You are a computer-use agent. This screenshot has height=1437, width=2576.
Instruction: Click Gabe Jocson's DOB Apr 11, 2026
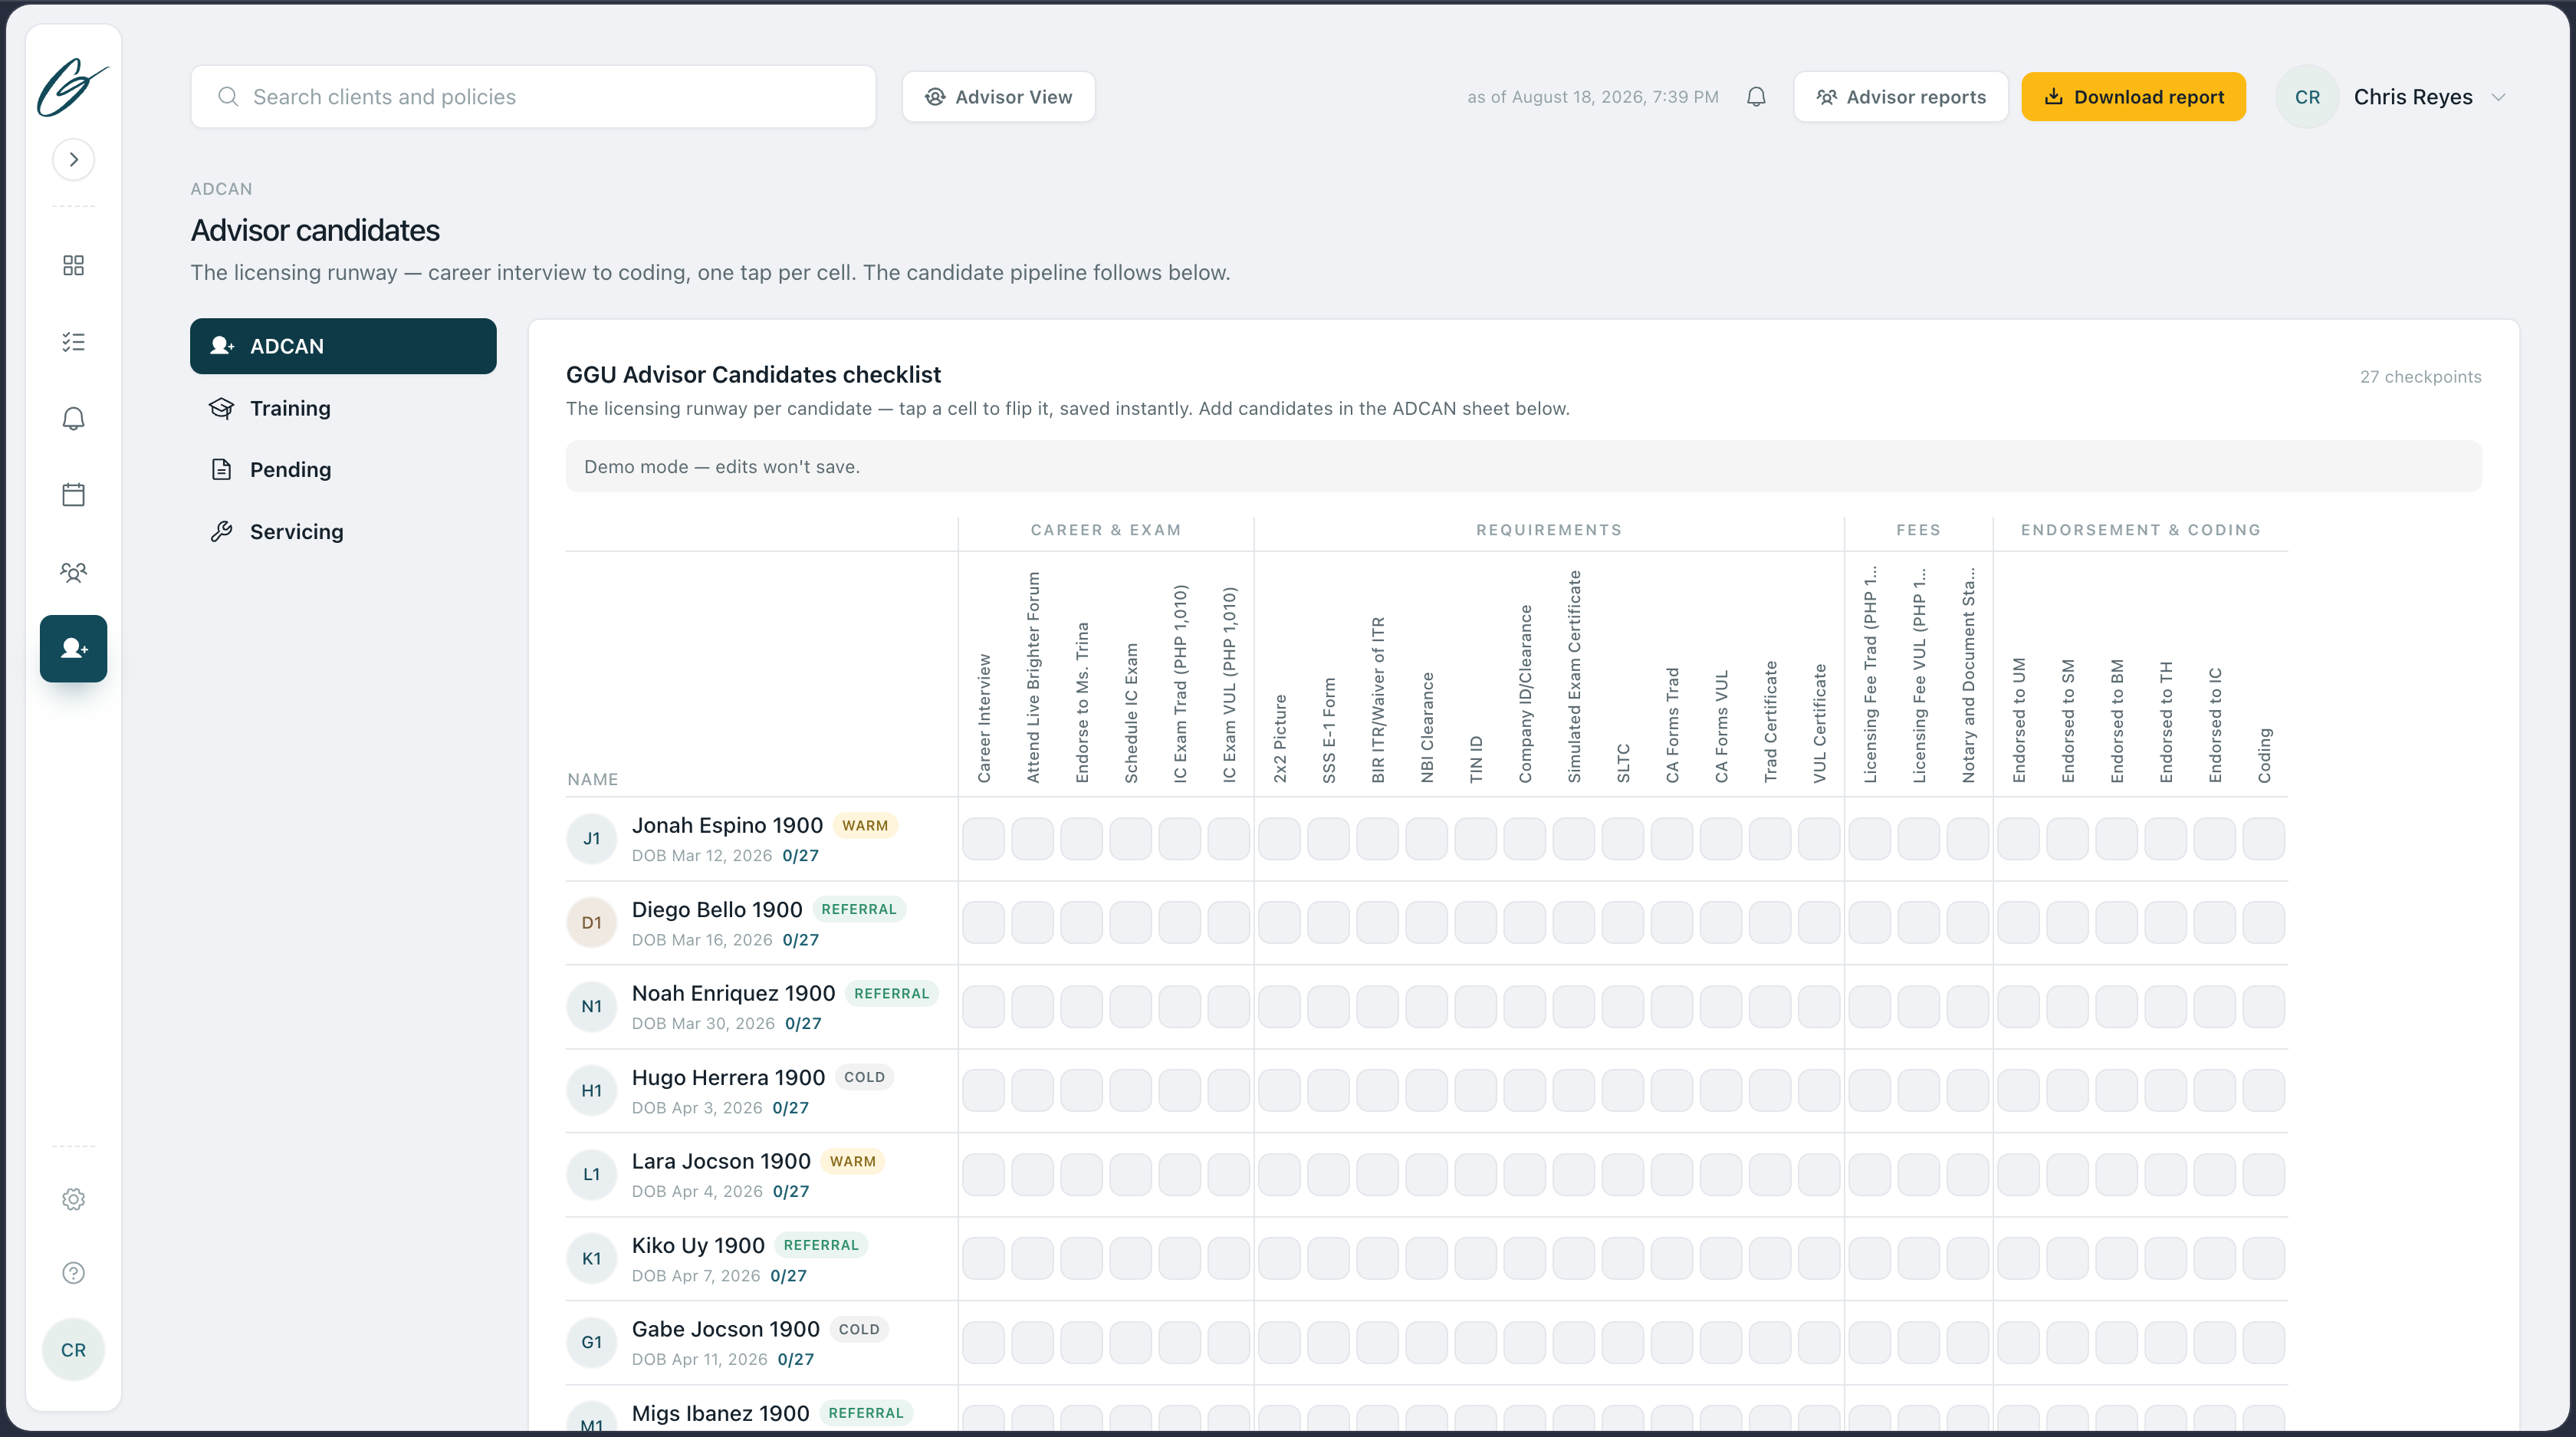(x=700, y=1359)
